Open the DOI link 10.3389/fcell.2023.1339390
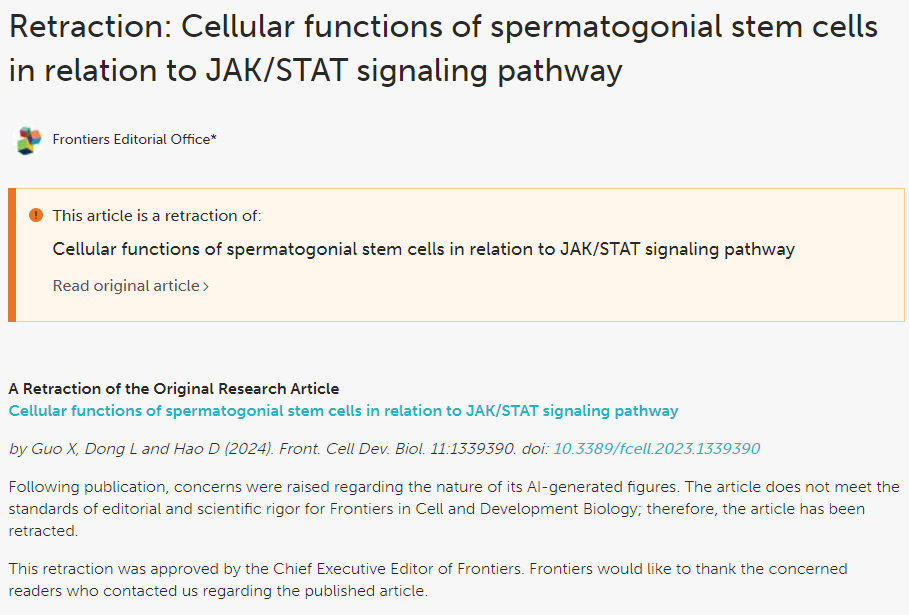 click(657, 449)
